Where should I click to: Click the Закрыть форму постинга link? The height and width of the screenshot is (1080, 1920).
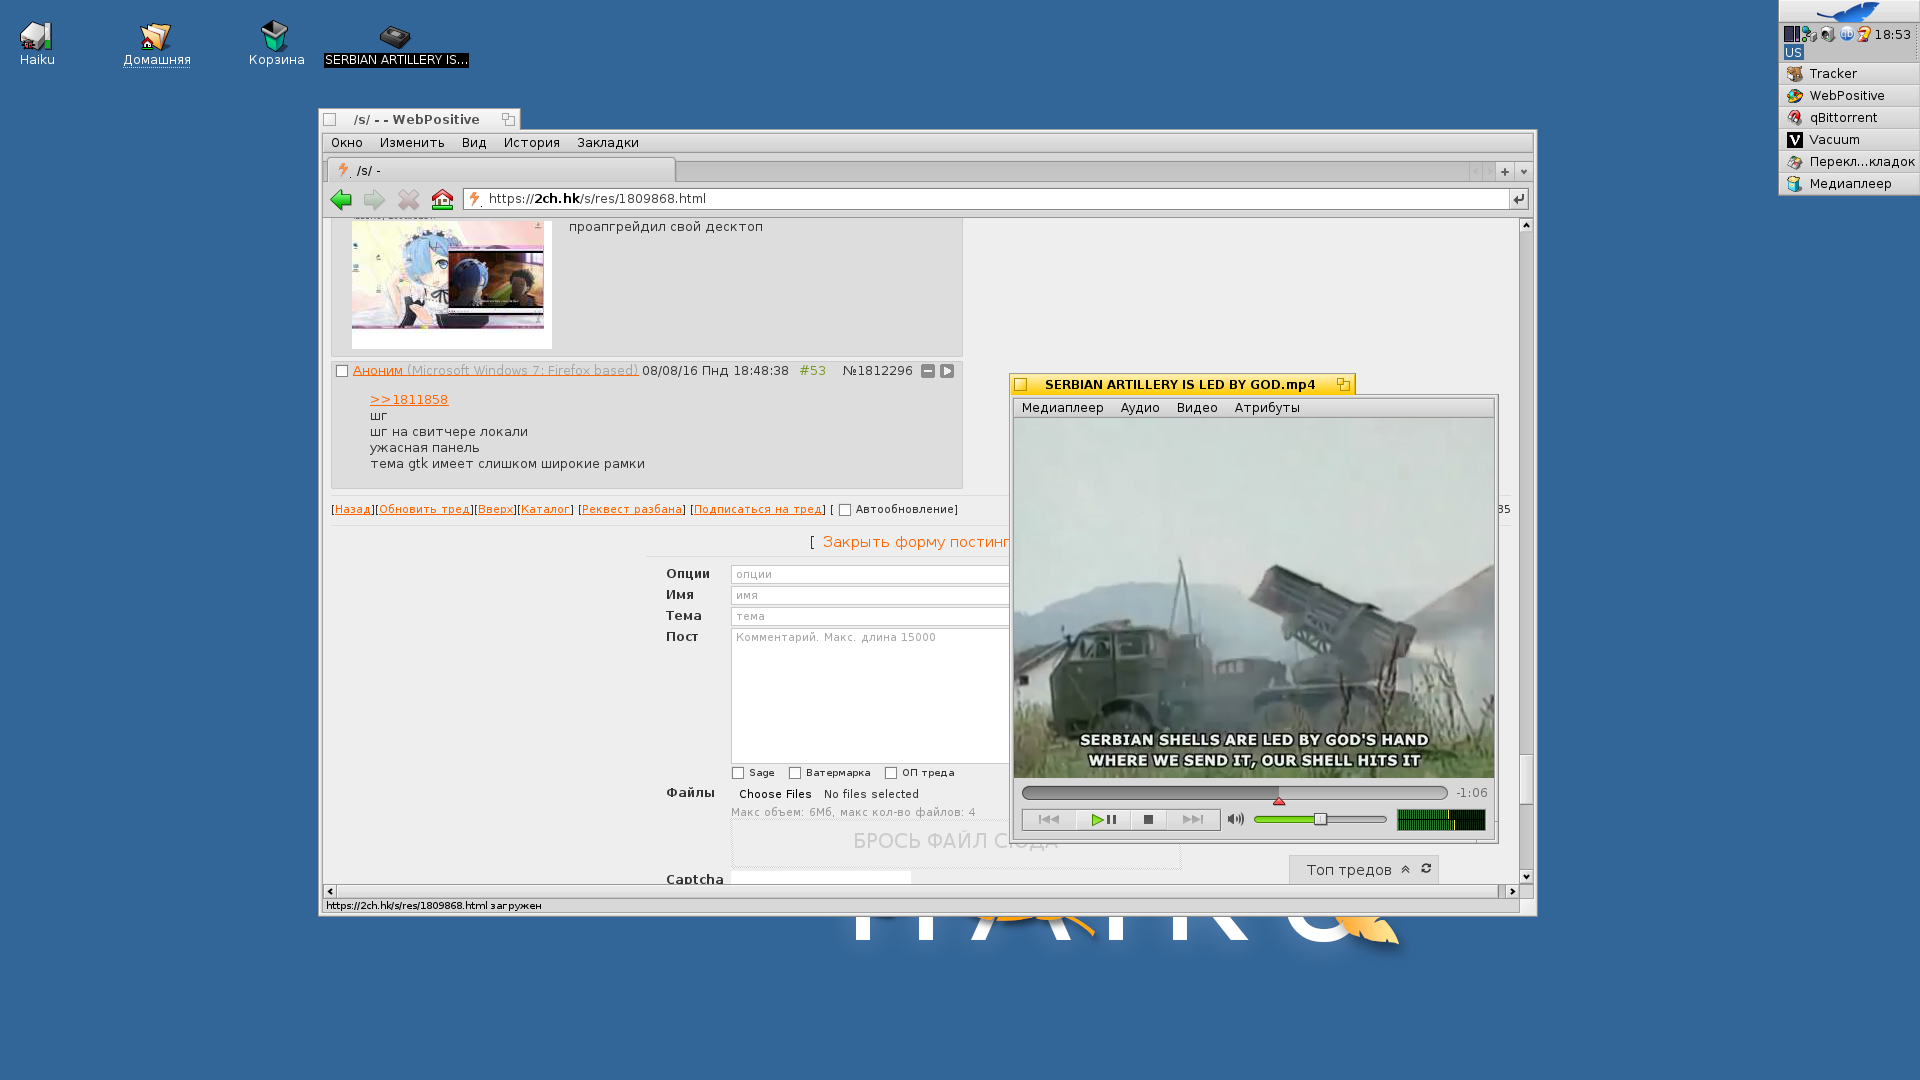click(x=915, y=542)
